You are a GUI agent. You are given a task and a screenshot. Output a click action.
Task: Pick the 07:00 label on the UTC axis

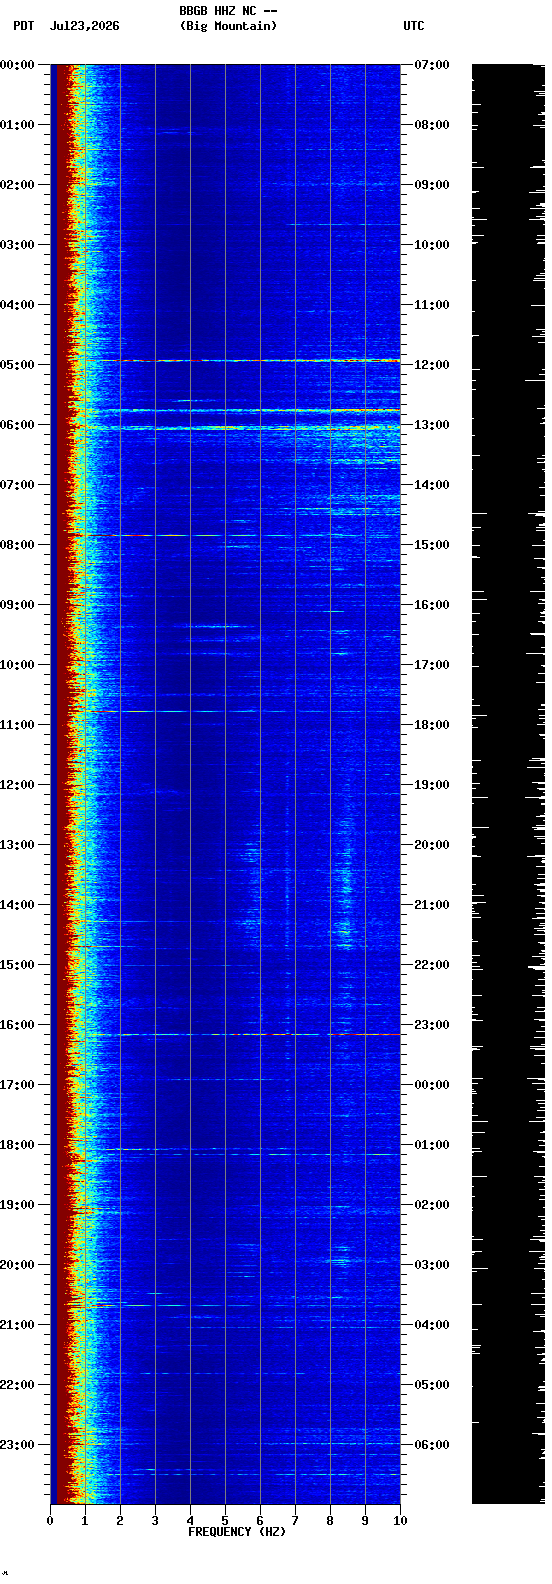pyautogui.click(x=432, y=65)
